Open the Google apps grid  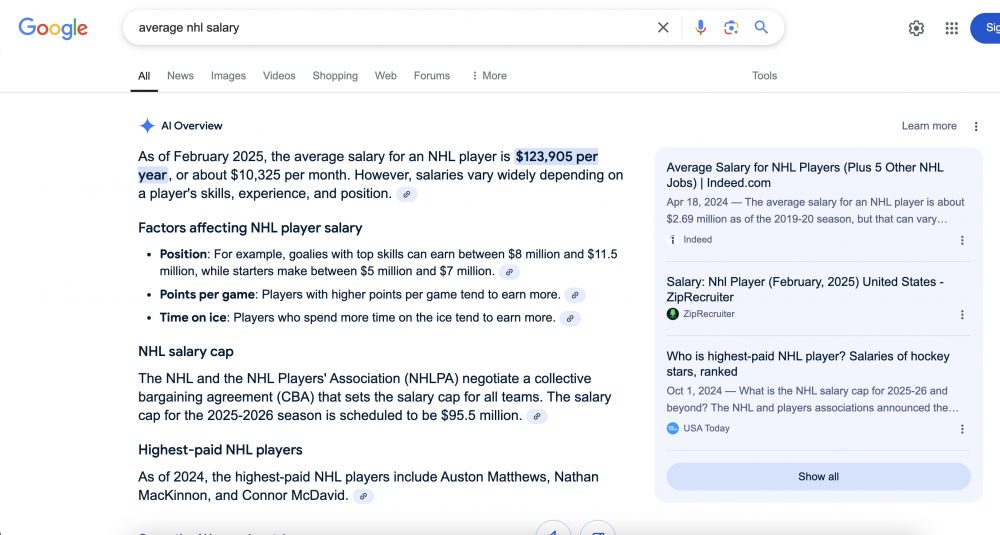point(951,28)
